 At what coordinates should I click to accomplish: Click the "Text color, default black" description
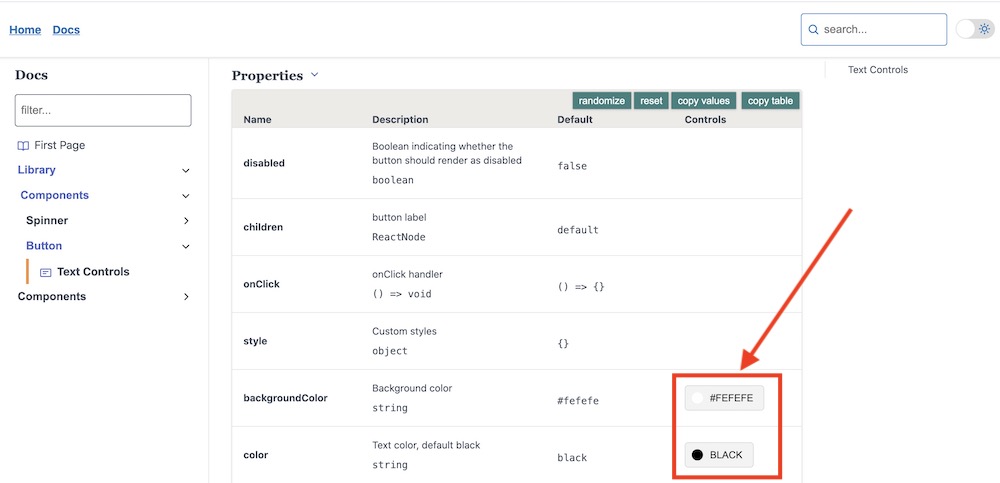coord(426,445)
